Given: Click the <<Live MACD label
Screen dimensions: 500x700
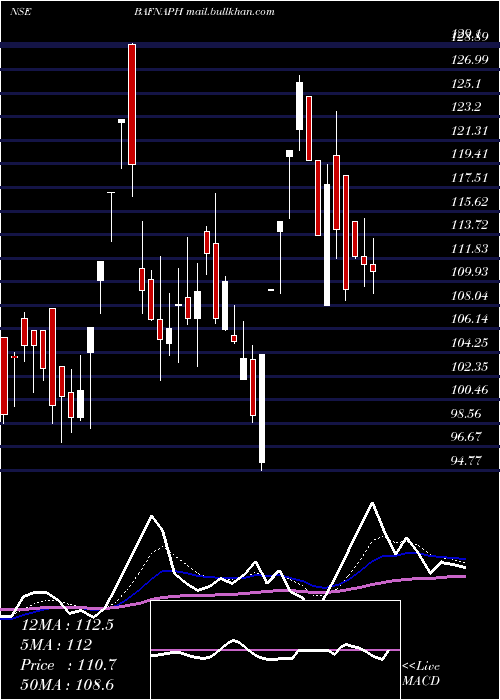Looking at the screenshot, I should click(421, 674).
